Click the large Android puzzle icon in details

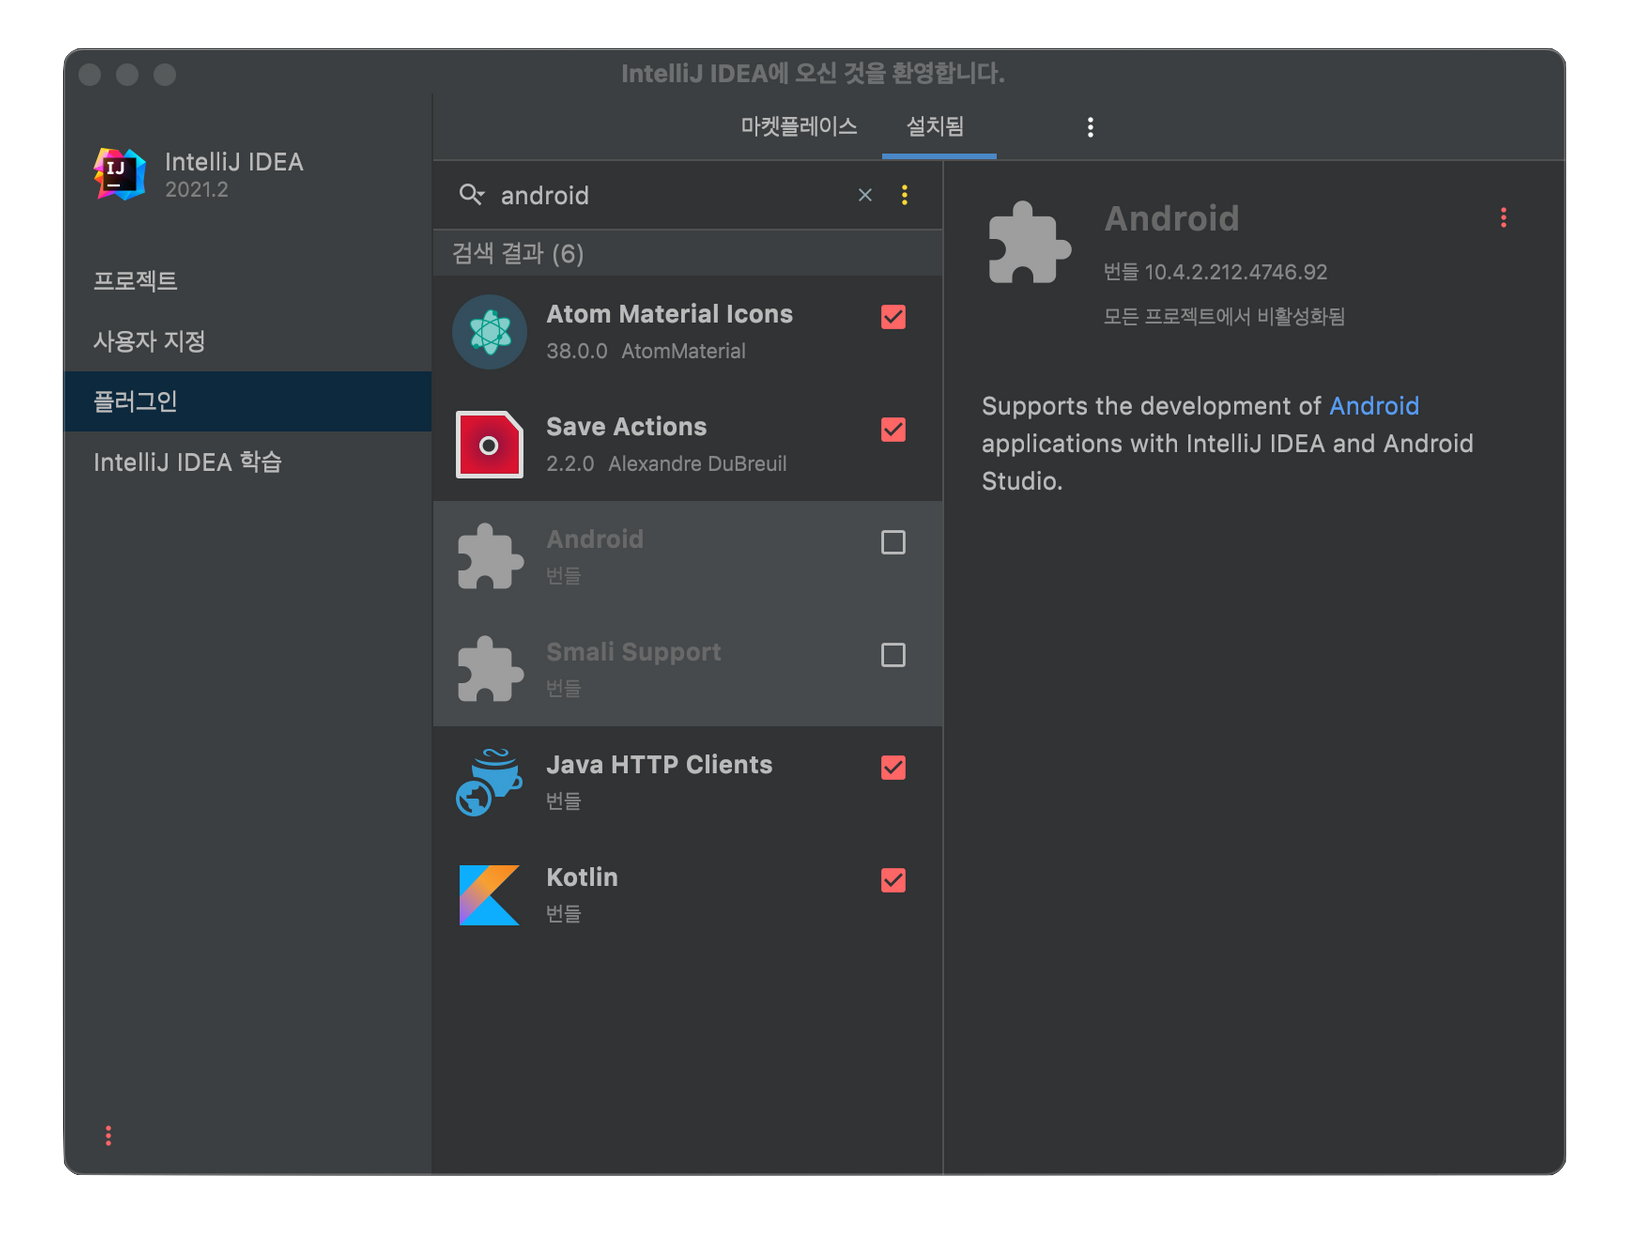pos(1029,243)
